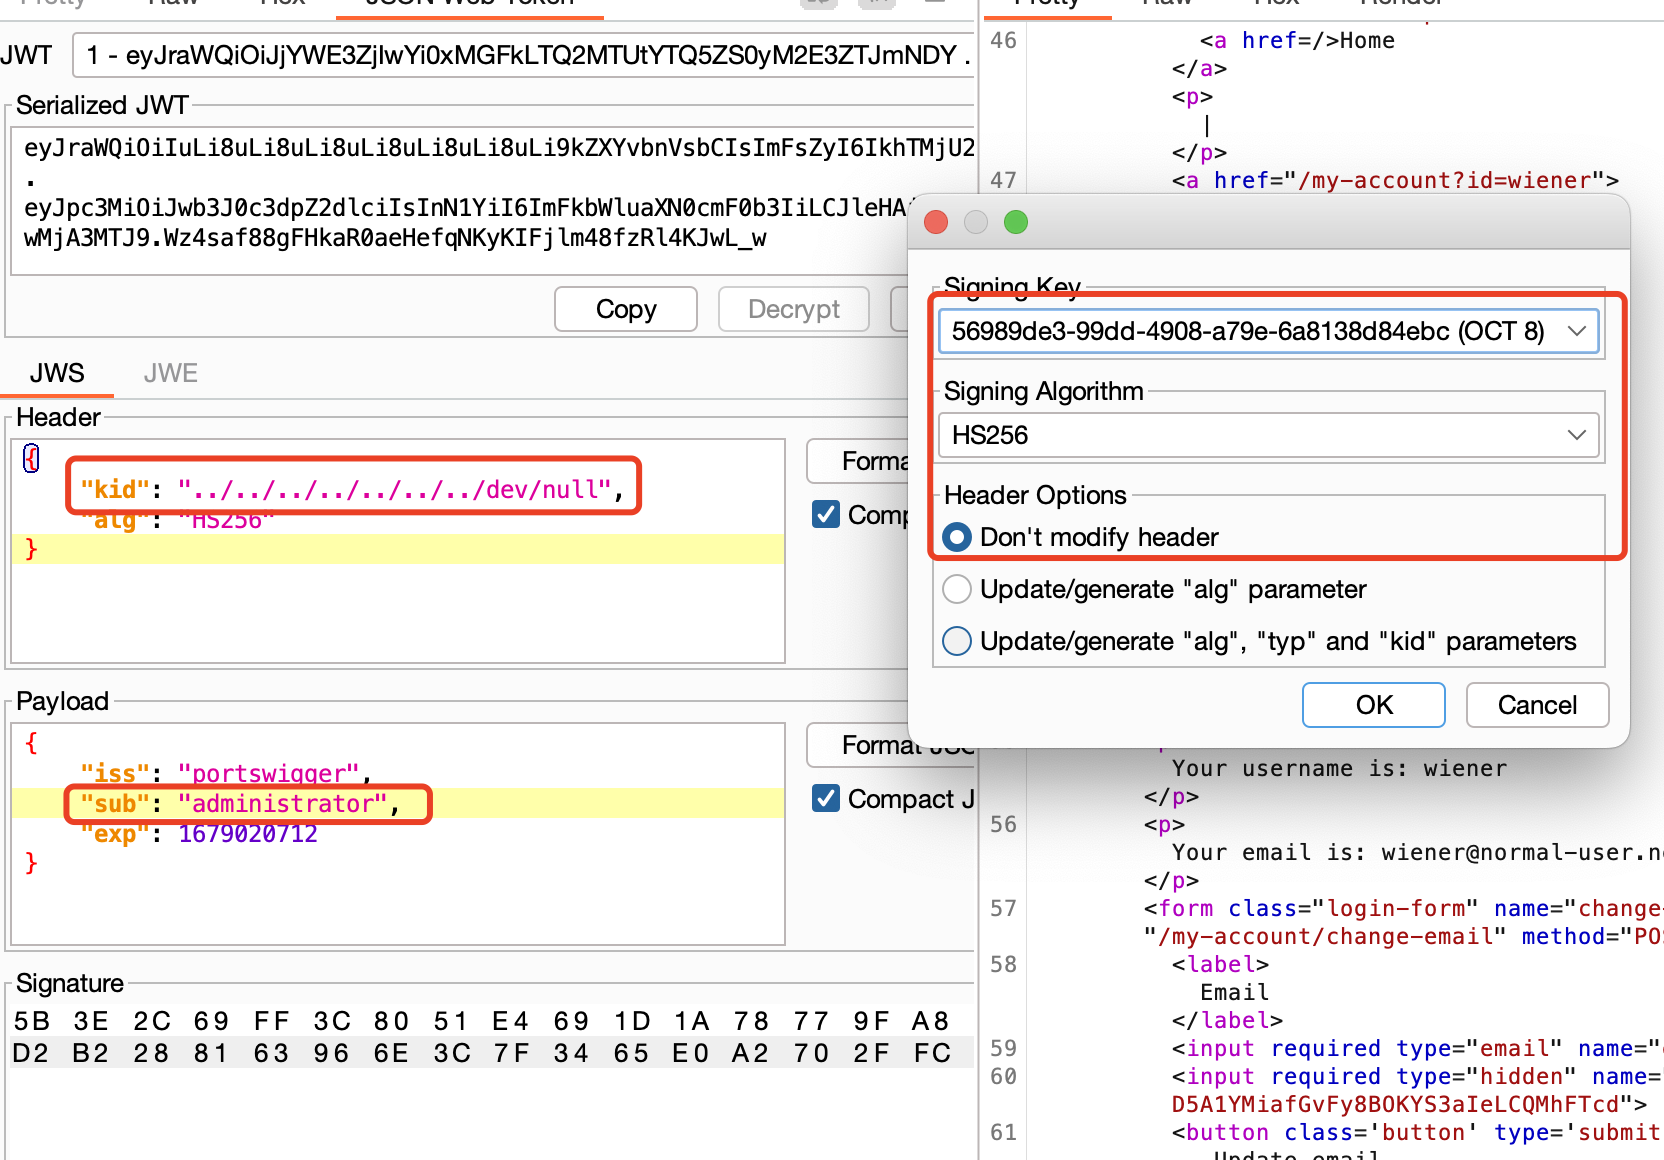Click the button class='button' line in response

1417,1132
